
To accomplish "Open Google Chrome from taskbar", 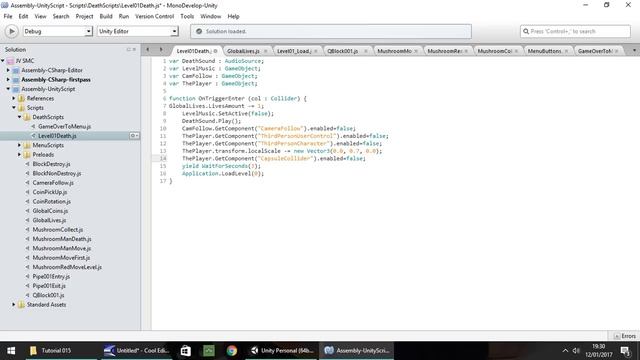I will (232, 351).
